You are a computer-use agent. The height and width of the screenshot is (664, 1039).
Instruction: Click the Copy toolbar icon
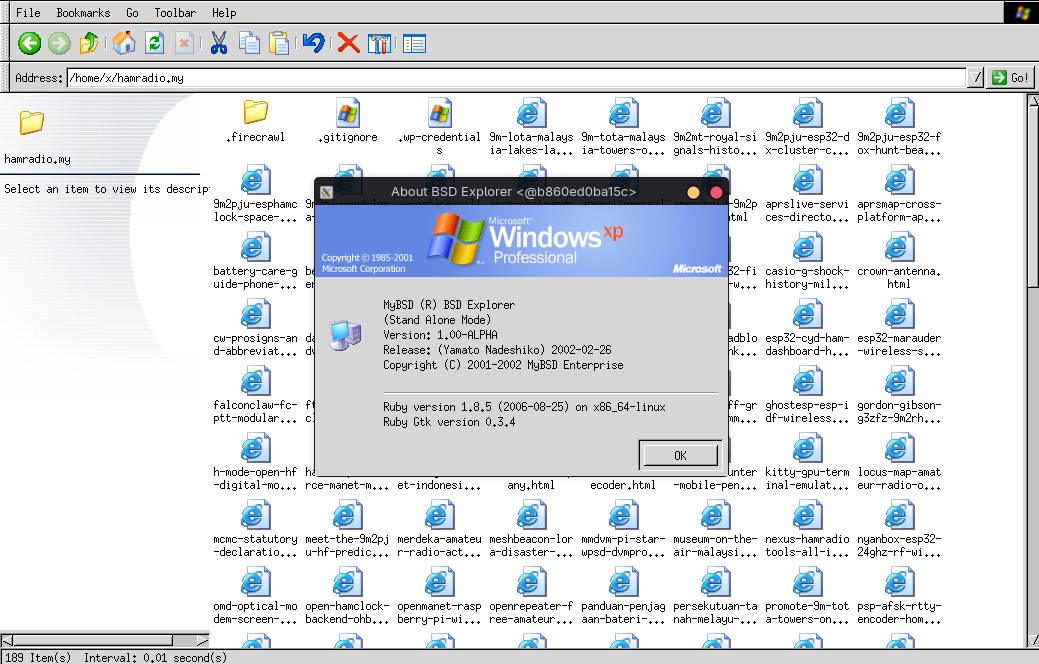[249, 44]
